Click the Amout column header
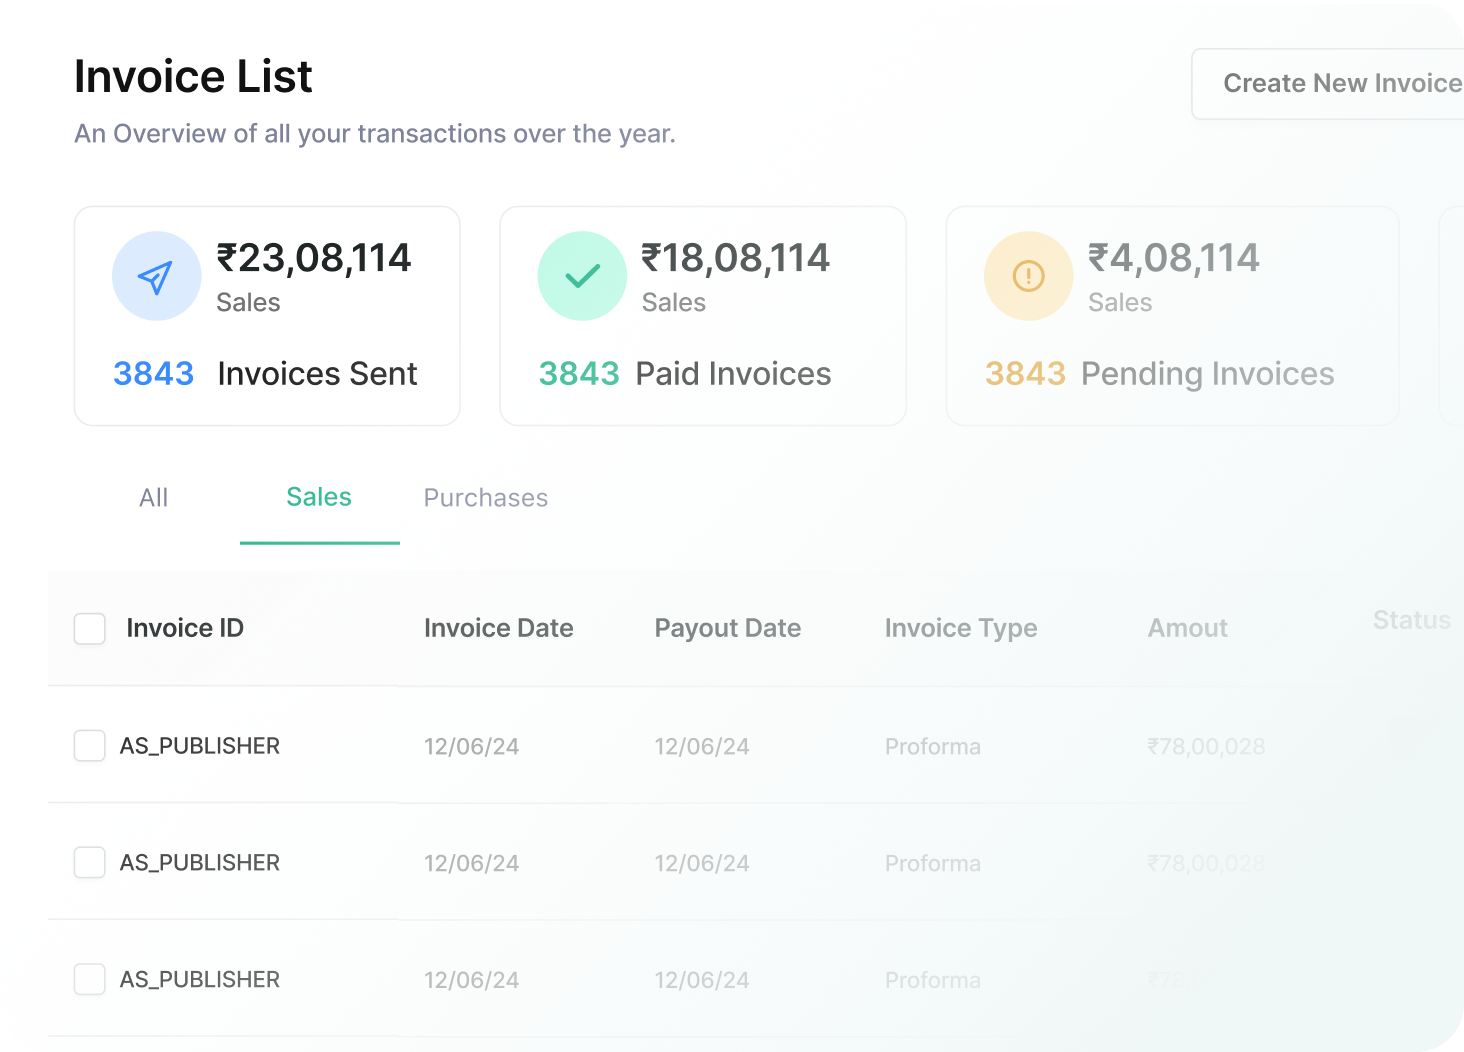The image size is (1464, 1052). (x=1187, y=628)
